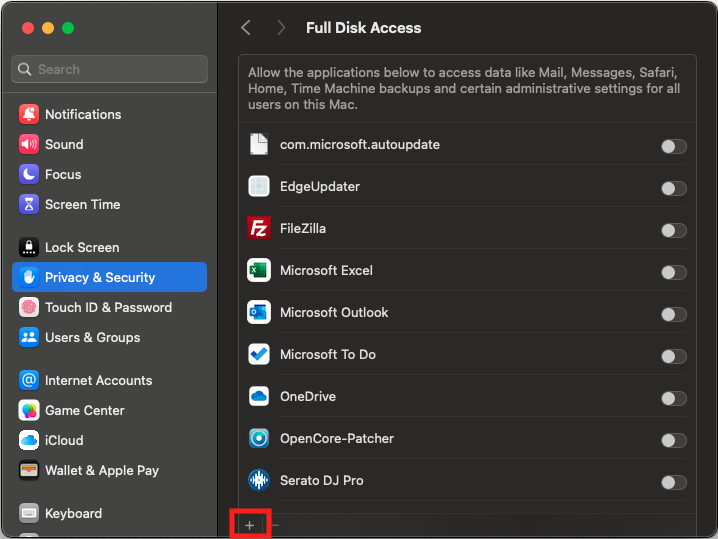Select the Microsoft Outlook row label
718x539 pixels.
334,312
